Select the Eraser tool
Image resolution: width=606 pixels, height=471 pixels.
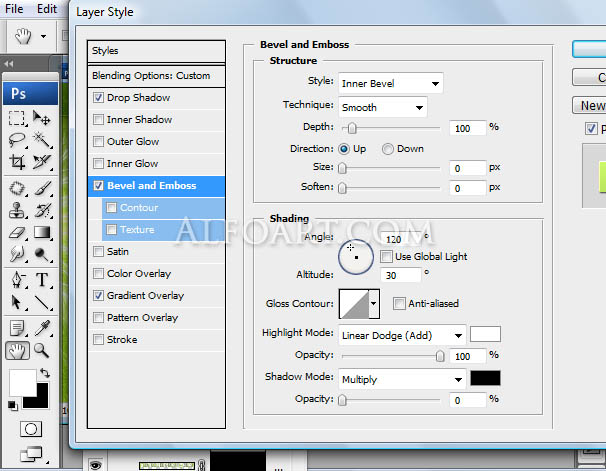[x=17, y=233]
